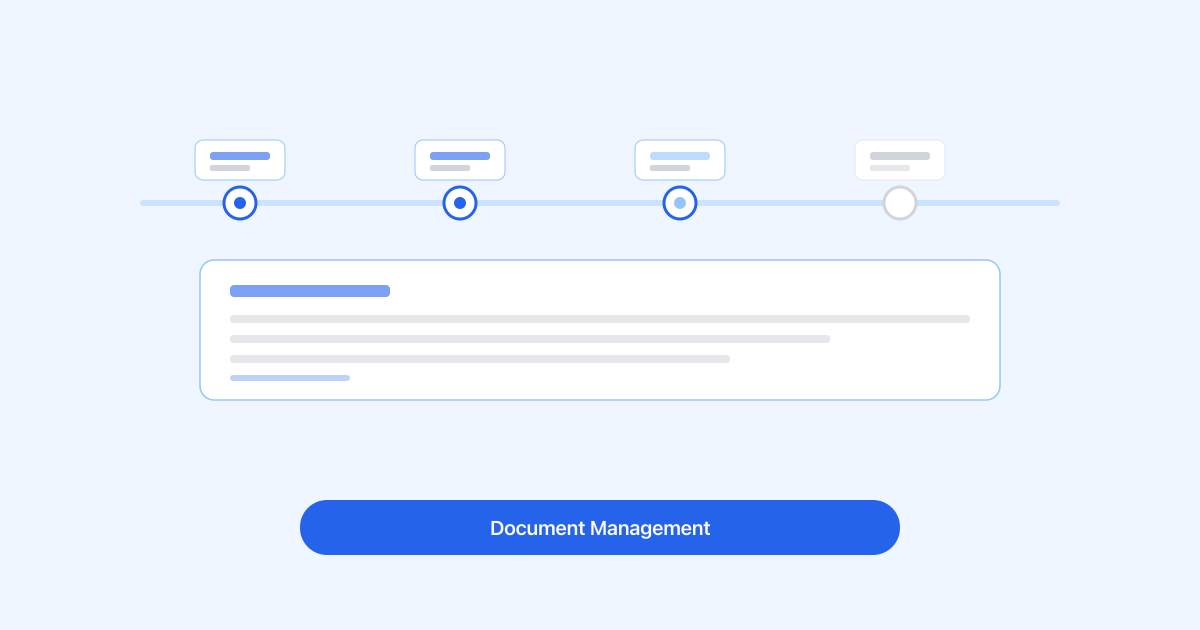Select the third step with light blue dot
Viewport: 1200px width, 630px height.
pos(680,203)
